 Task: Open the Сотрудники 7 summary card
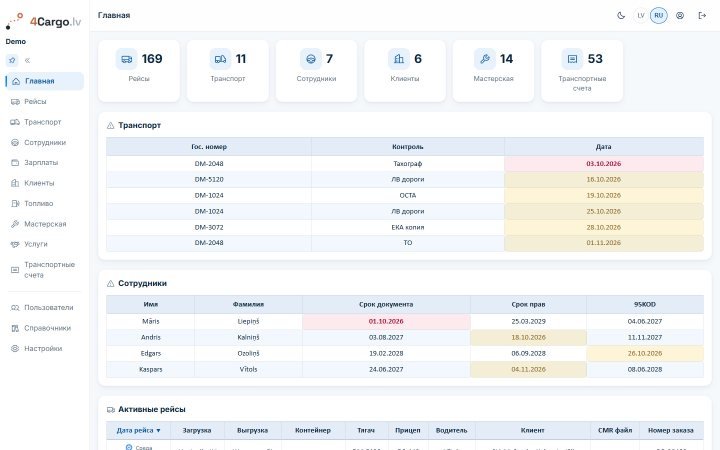316,71
